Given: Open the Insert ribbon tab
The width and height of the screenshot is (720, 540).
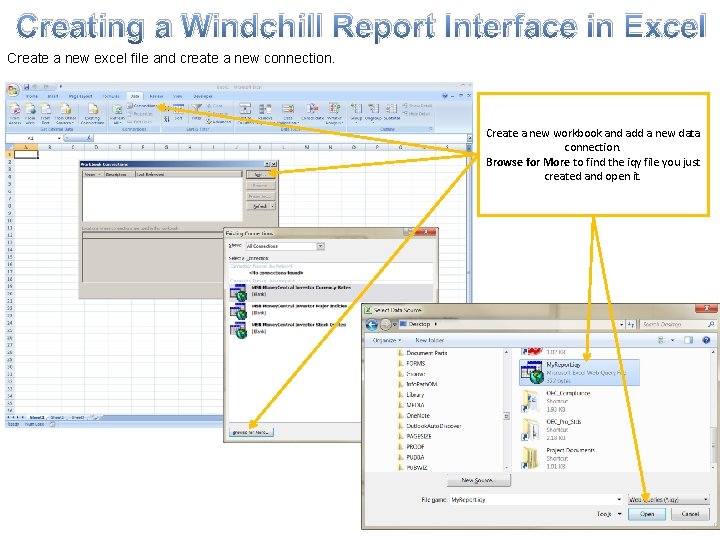Looking at the screenshot, I should point(53,96).
